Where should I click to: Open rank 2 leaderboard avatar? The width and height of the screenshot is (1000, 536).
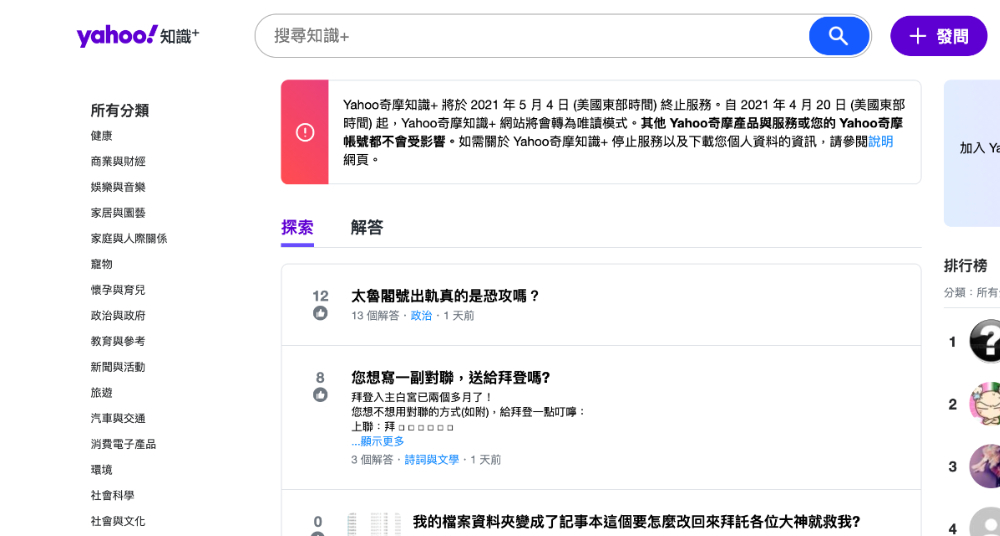pos(985,404)
